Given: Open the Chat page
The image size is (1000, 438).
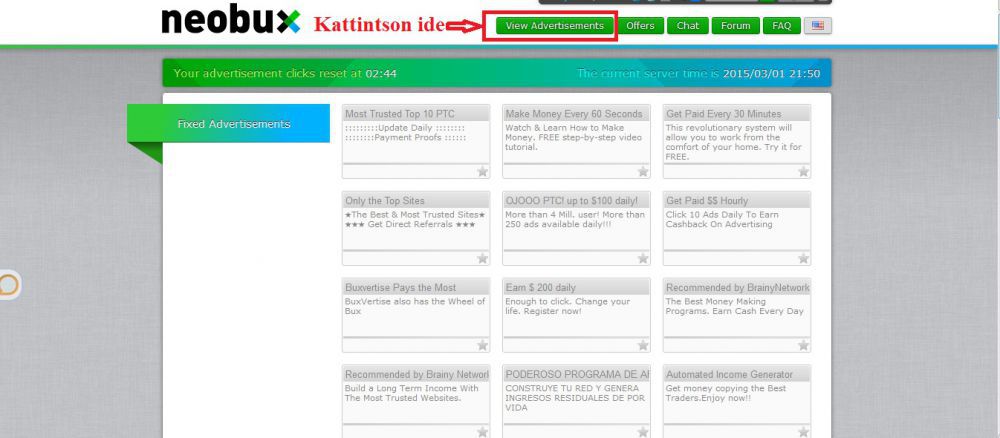Looking at the screenshot, I should point(688,26).
